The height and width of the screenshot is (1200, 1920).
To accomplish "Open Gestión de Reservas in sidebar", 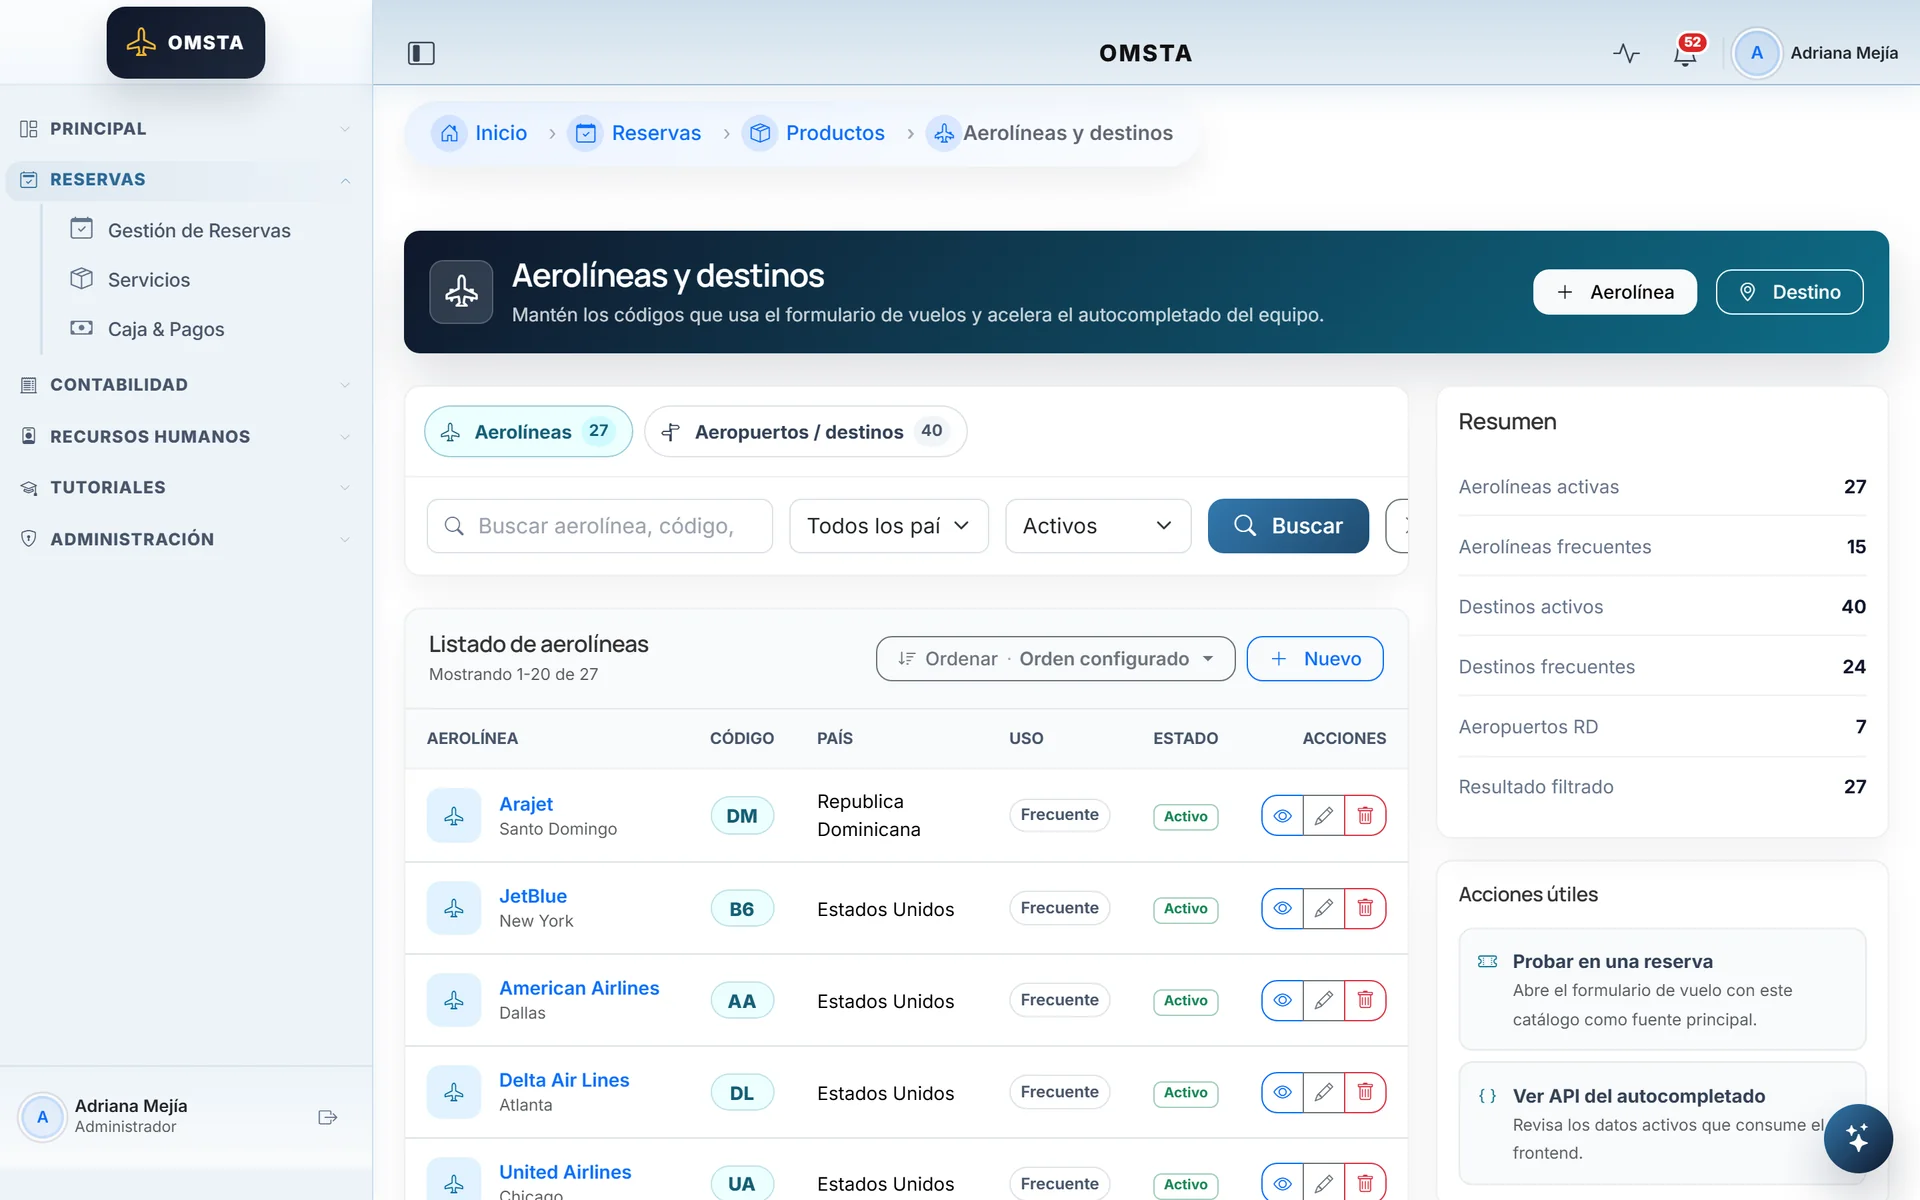I will [199, 231].
